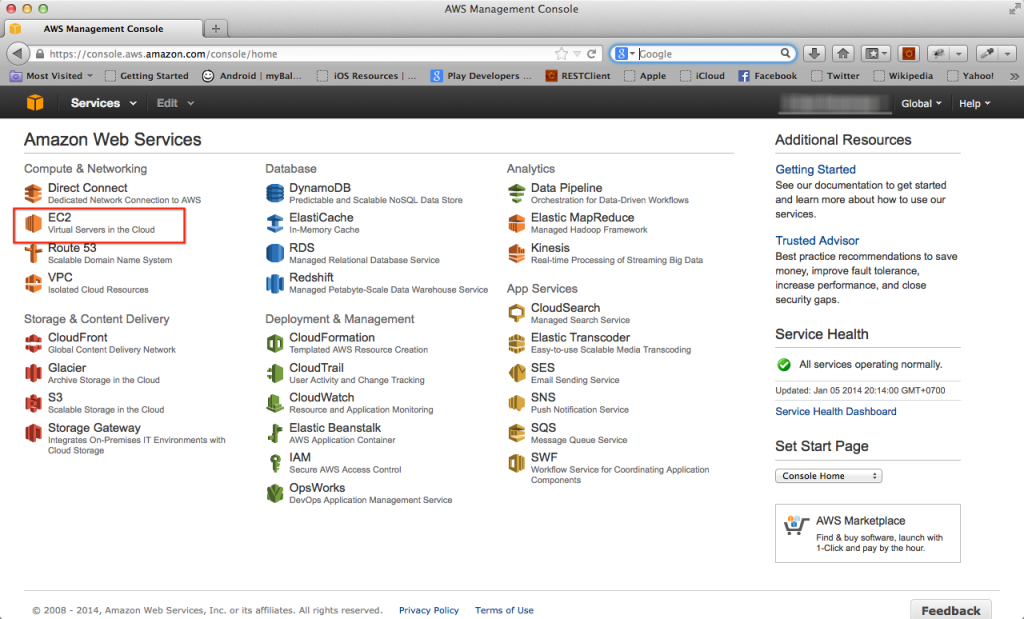Open the Direct Connect service icon

[33, 193]
